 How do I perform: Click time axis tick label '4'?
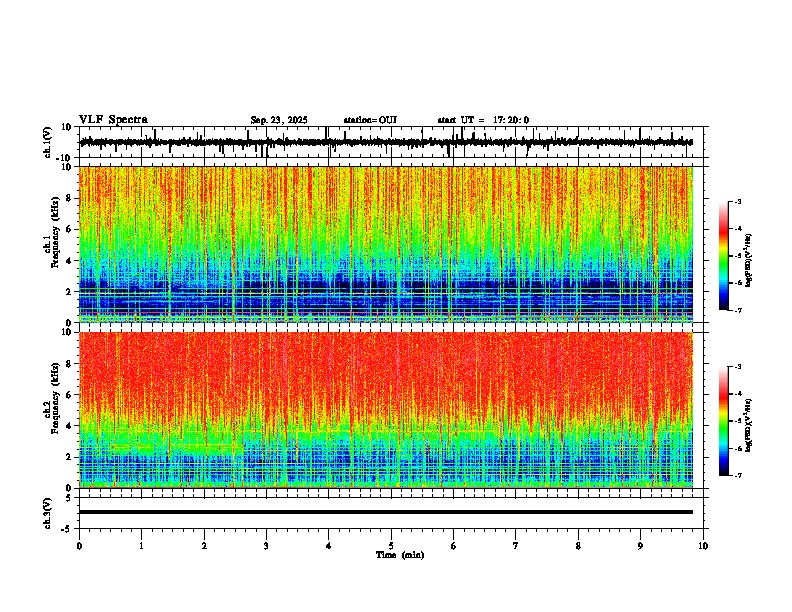click(329, 546)
